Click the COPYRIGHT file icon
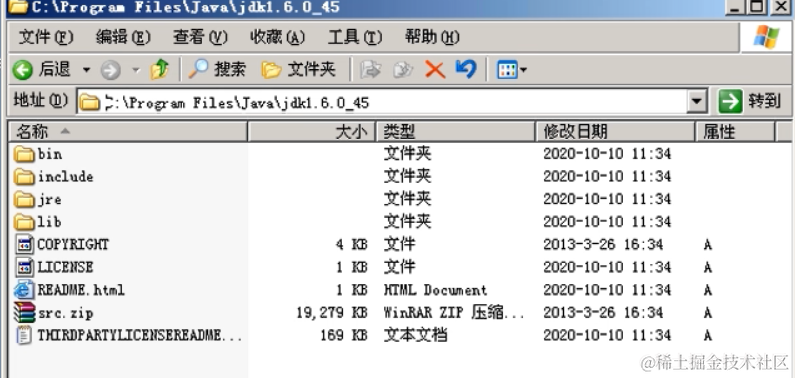Viewport: 795px width, 378px height. click(x=25, y=244)
